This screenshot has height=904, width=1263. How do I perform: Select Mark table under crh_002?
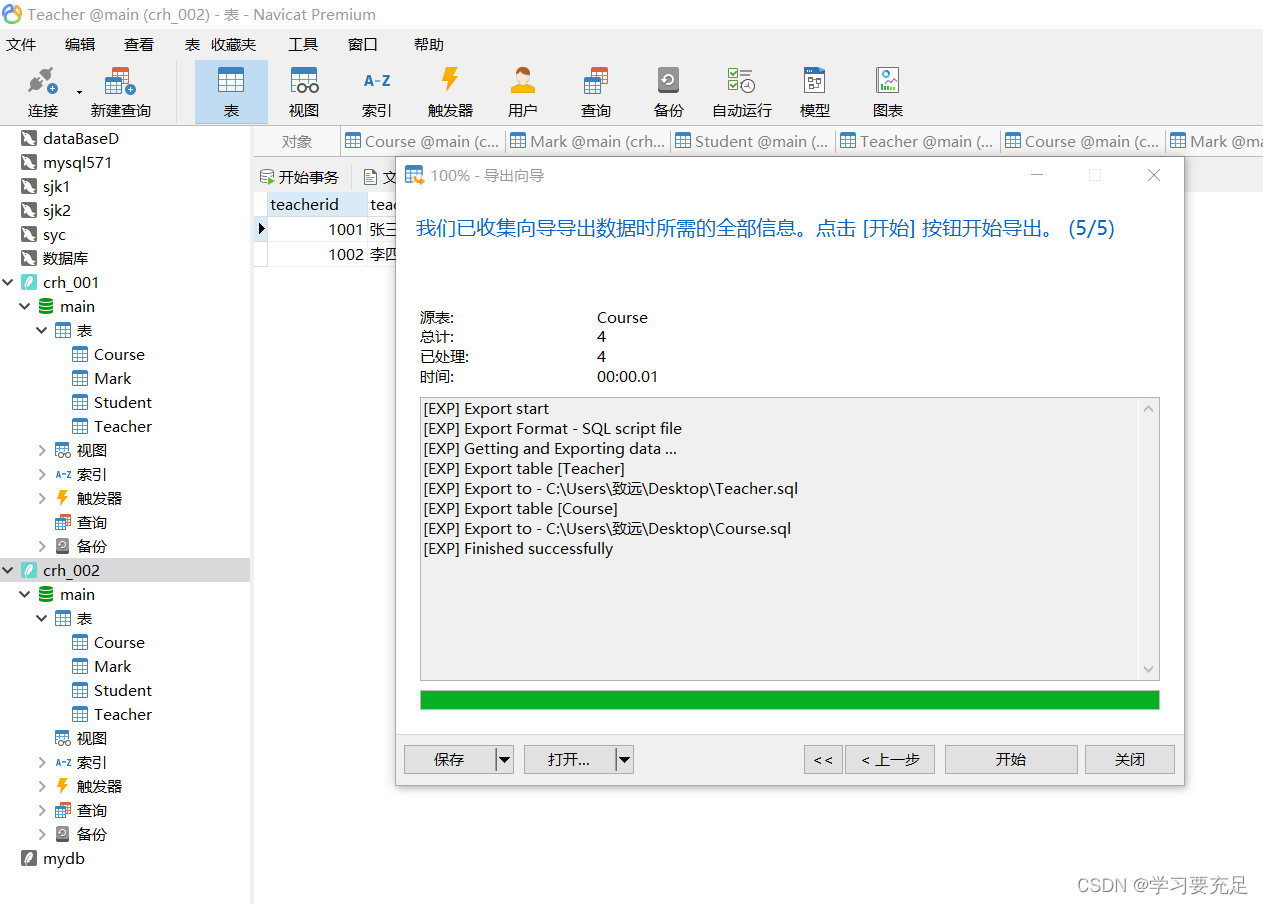point(112,666)
